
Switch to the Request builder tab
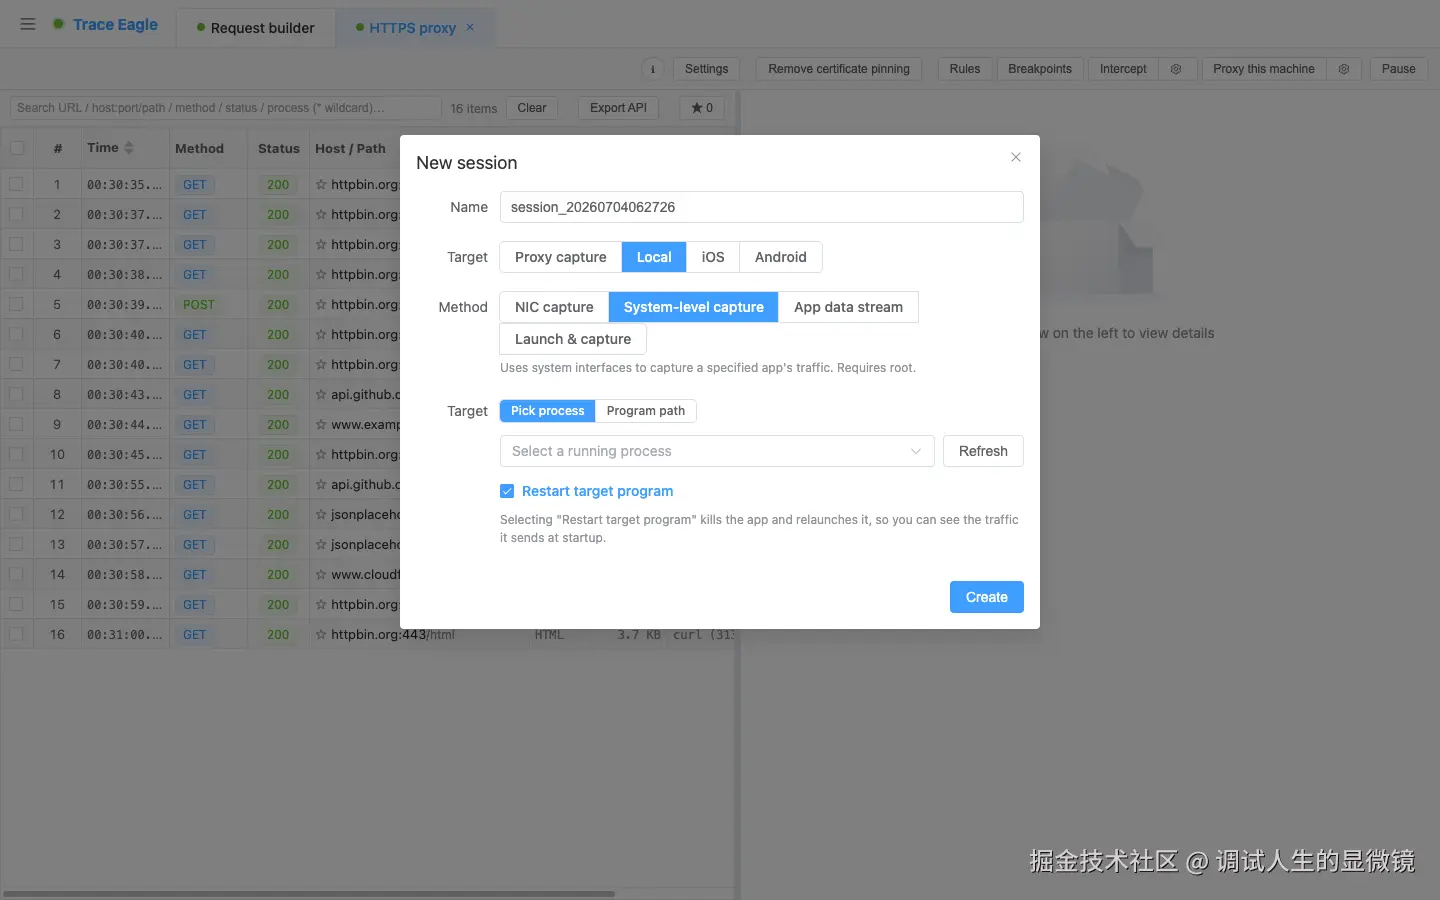(x=256, y=28)
